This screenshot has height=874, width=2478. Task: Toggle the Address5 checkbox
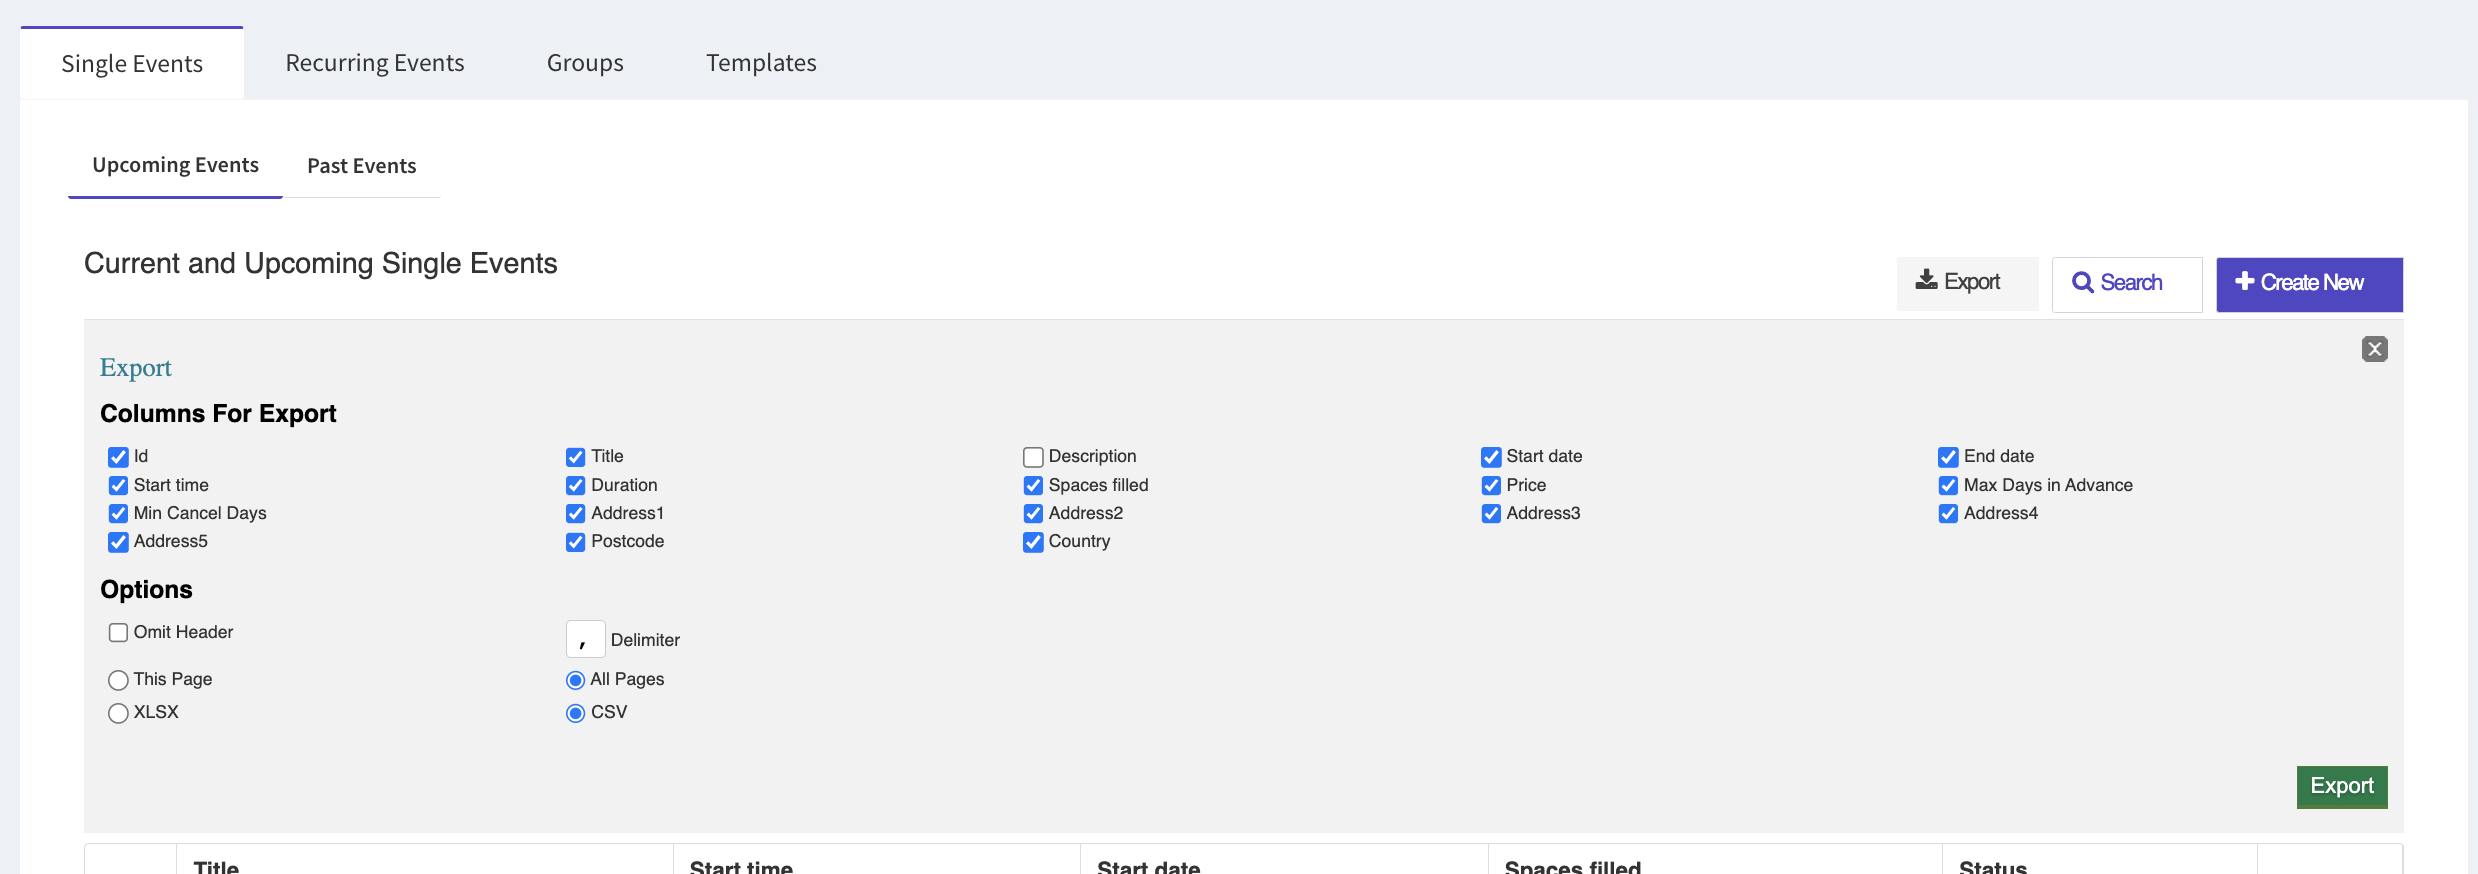118,542
